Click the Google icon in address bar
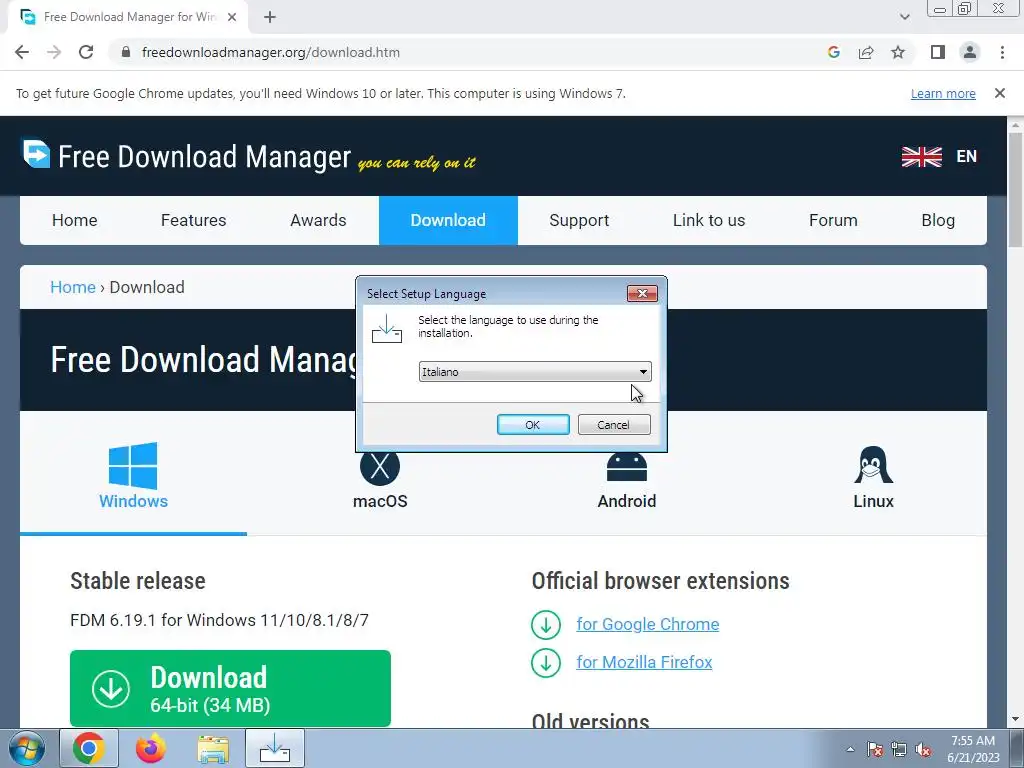This screenshot has height=768, width=1024. click(x=833, y=52)
